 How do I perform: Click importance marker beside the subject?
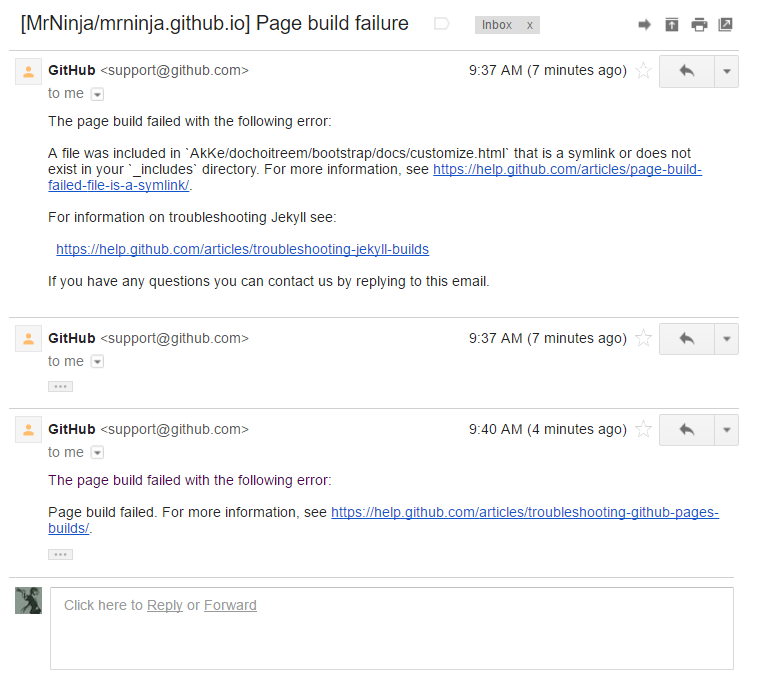[442, 24]
